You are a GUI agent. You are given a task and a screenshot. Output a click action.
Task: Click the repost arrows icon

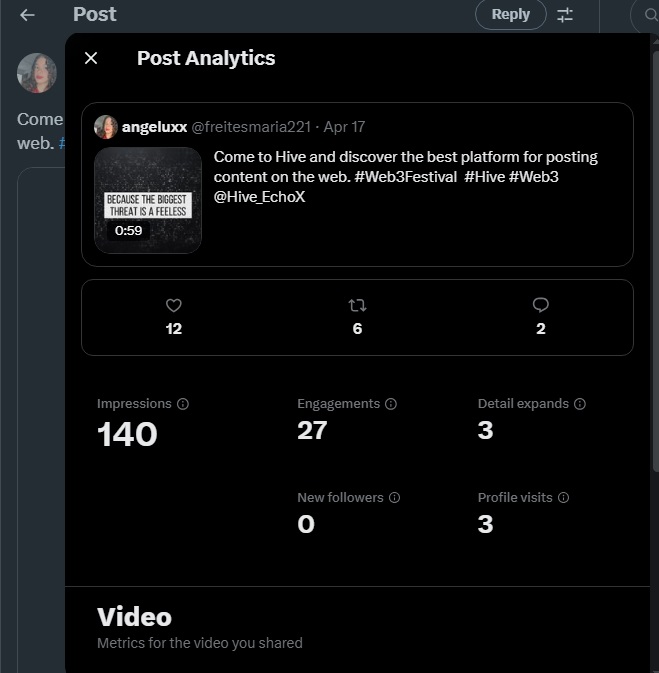tap(357, 305)
